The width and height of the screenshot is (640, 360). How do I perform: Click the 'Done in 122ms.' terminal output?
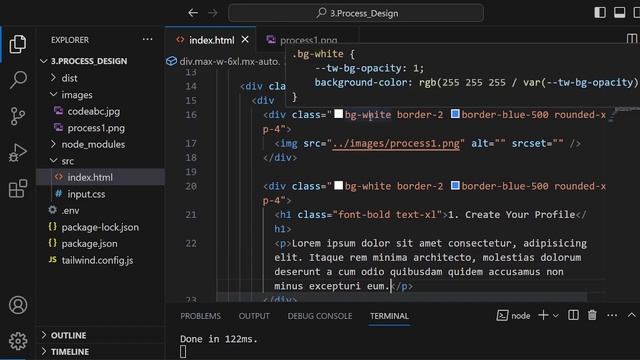pyautogui.click(x=219, y=339)
